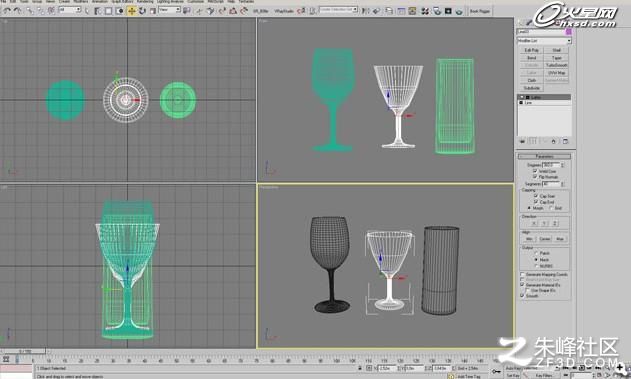
Task: Set lathe direction with Y button
Action: click(544, 223)
